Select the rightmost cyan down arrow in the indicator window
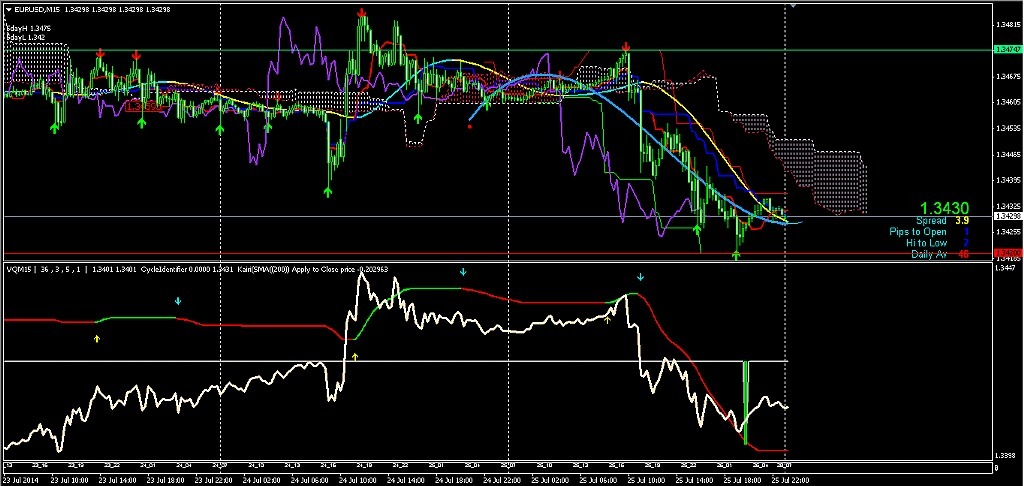The height and width of the screenshot is (486, 1024). pos(641,276)
